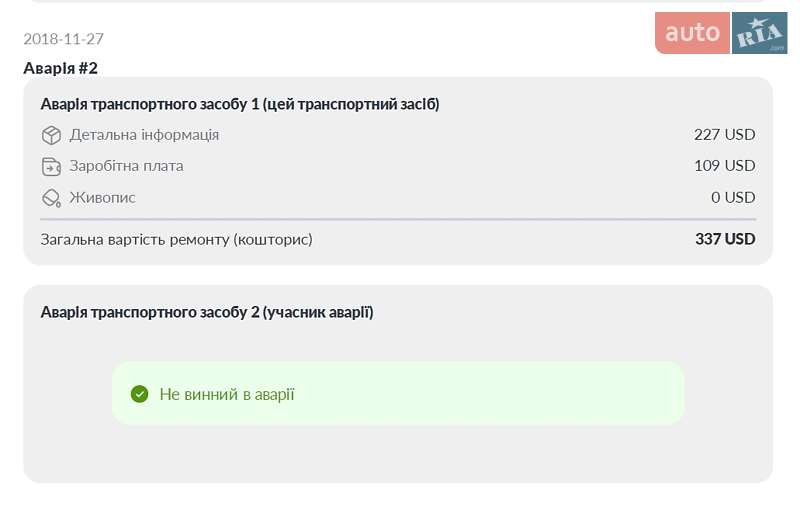
Task: Click the 2018-11-27 date
Action: [63, 39]
